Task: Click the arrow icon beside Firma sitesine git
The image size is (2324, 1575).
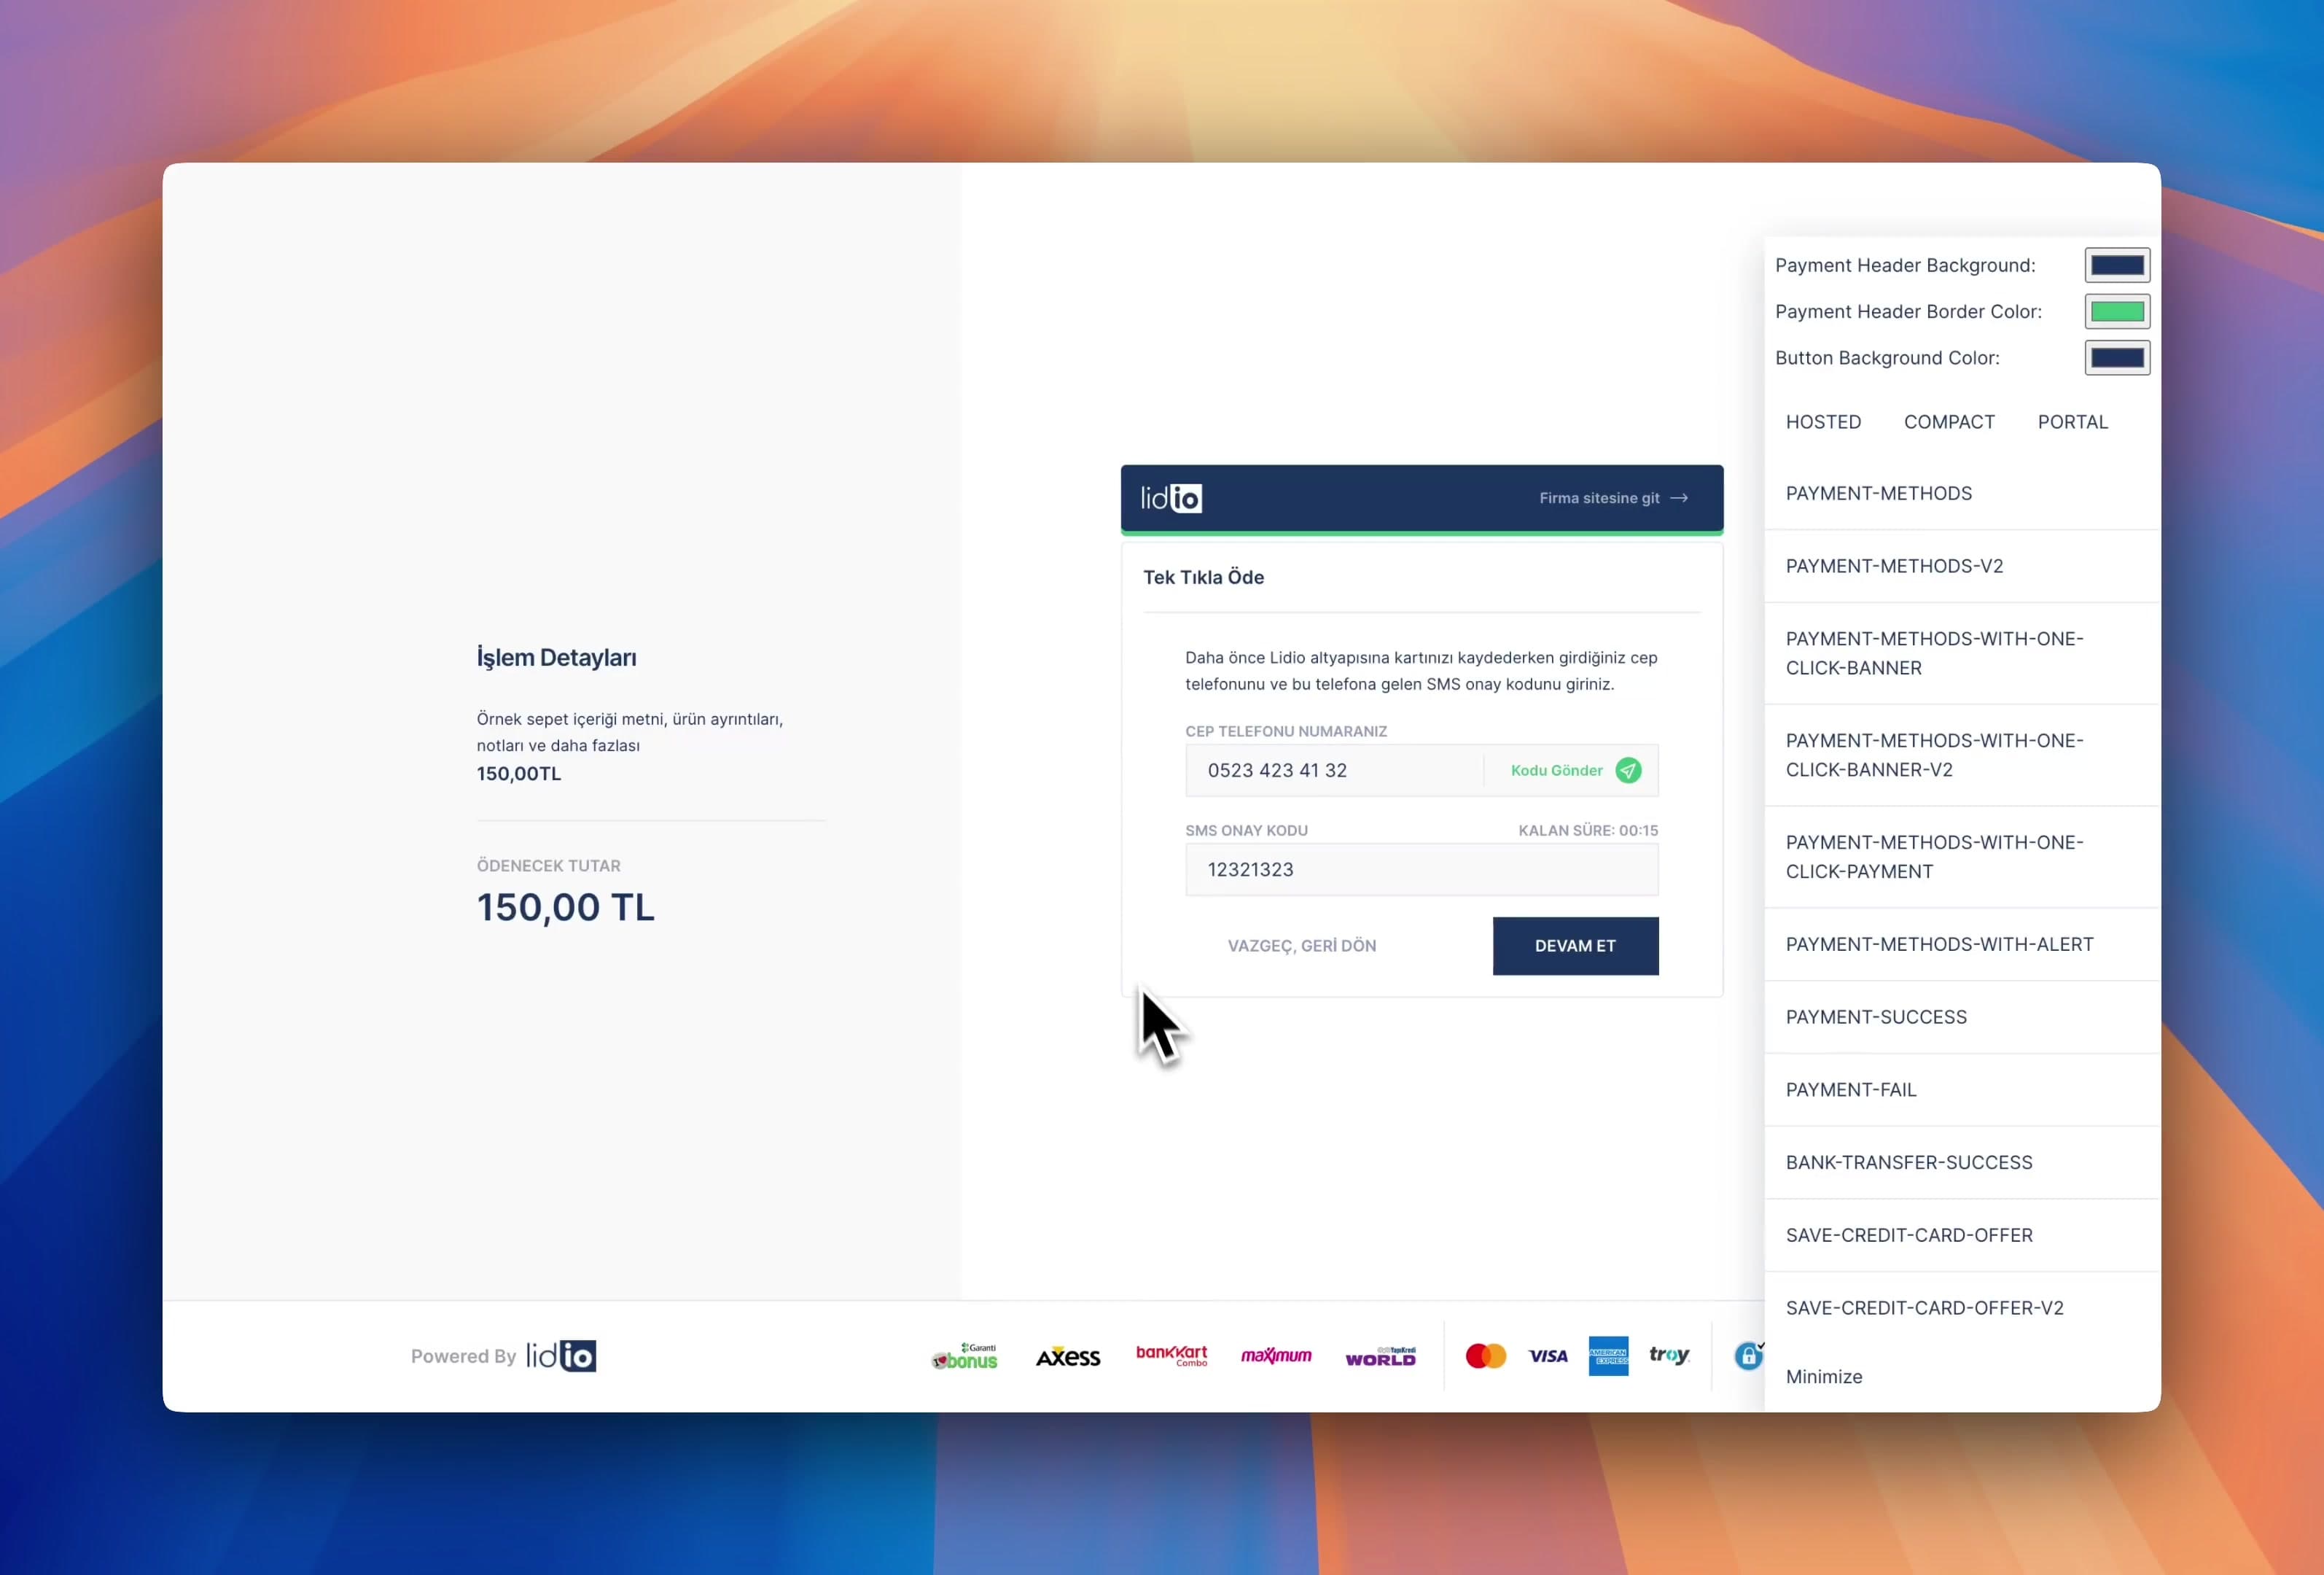Action: point(1680,498)
